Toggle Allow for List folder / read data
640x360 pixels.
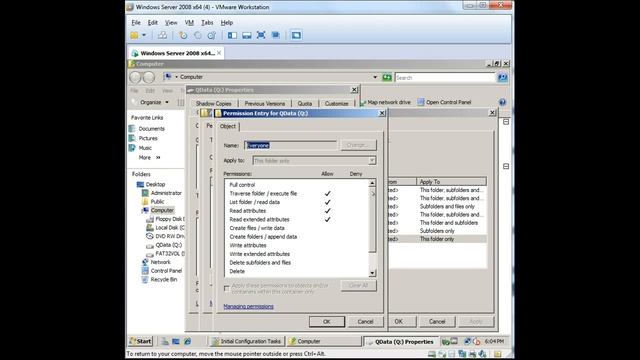pyautogui.click(x=327, y=202)
